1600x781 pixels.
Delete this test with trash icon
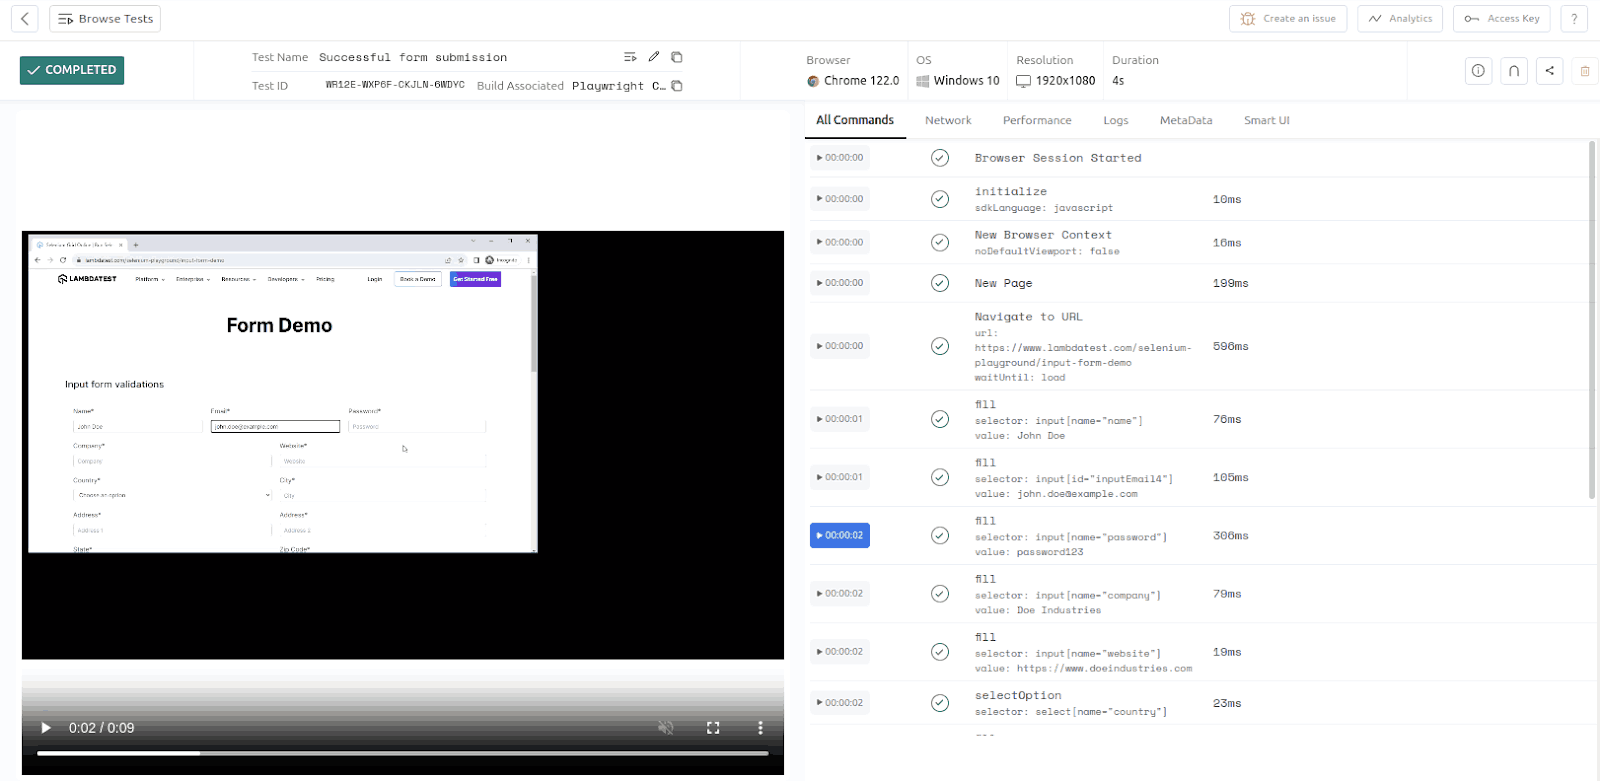click(1585, 70)
